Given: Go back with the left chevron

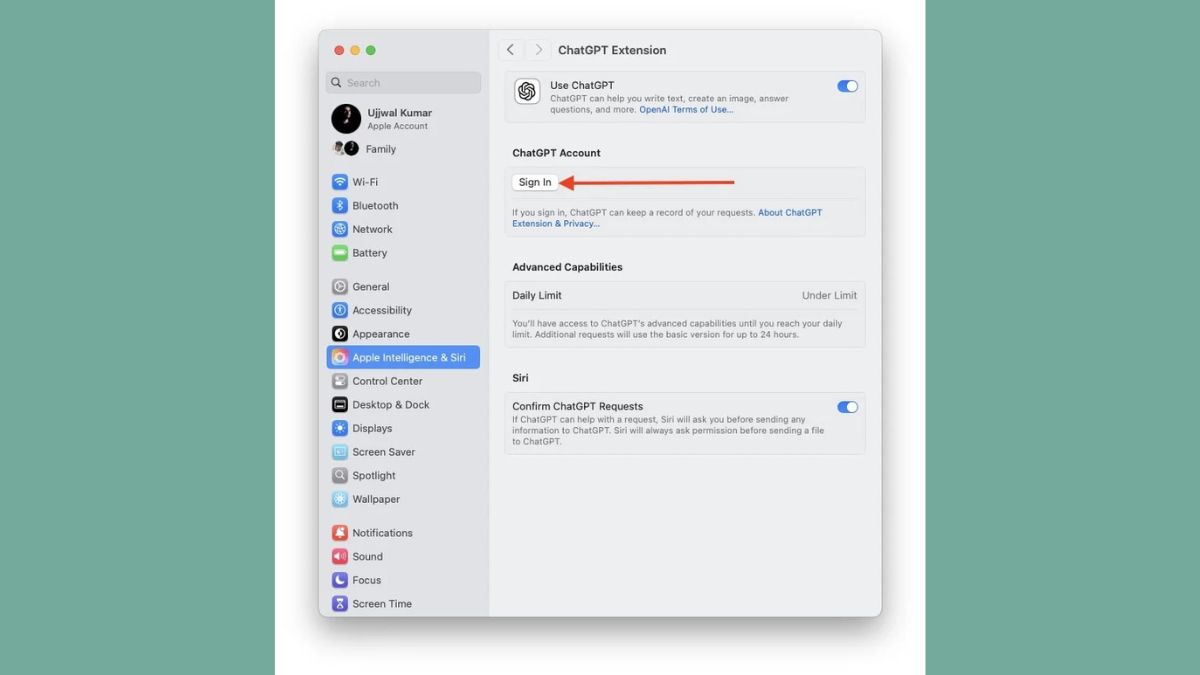Looking at the screenshot, I should coord(510,50).
